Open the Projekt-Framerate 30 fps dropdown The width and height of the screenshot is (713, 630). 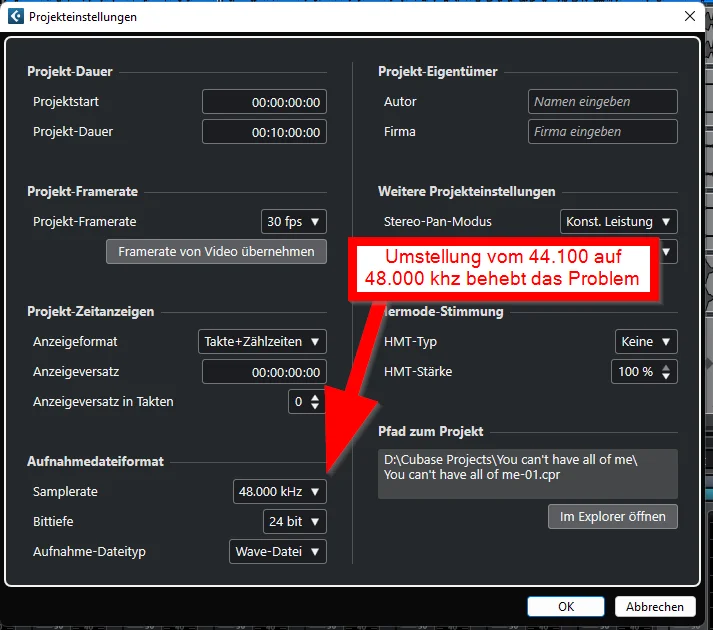click(x=294, y=222)
